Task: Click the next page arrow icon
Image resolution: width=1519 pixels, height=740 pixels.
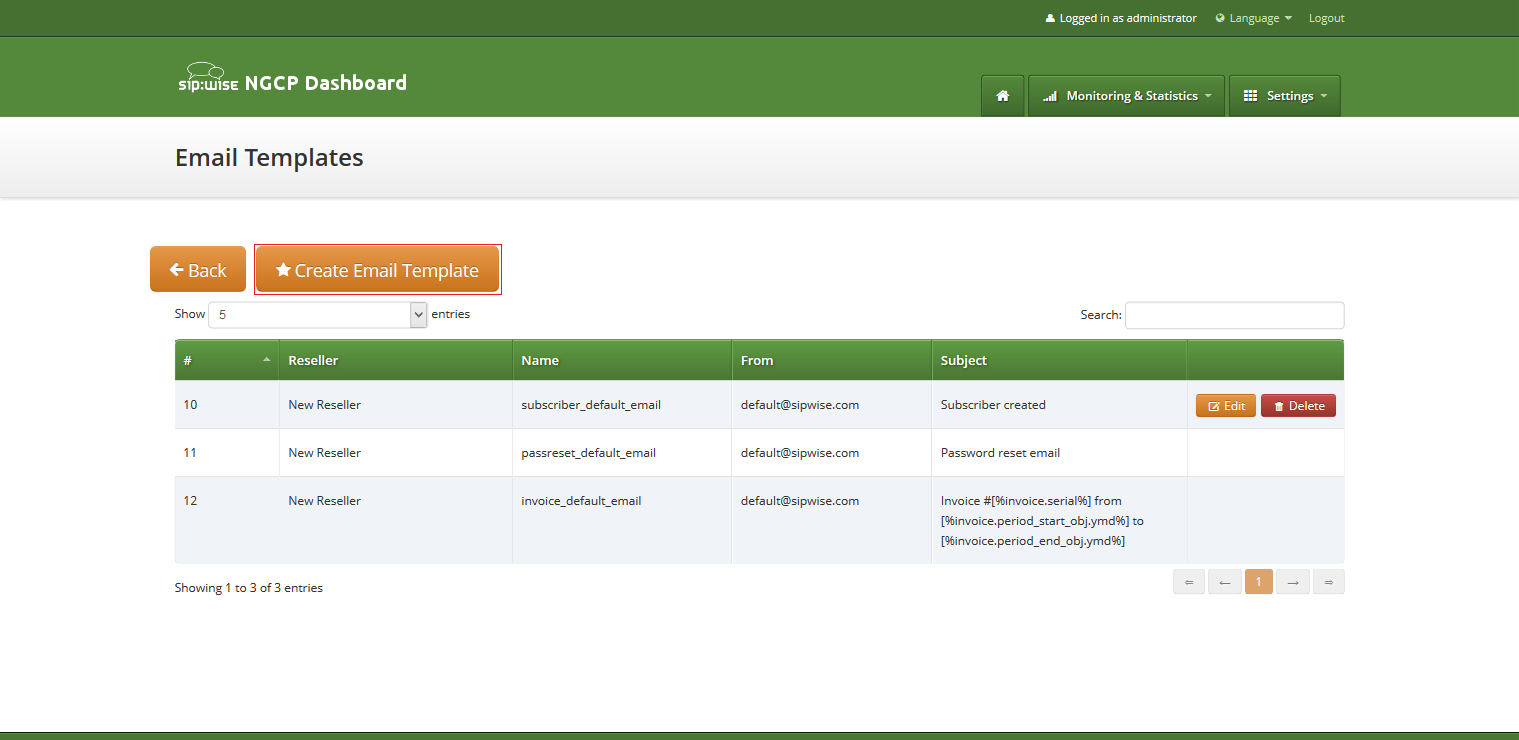Action: tap(1293, 581)
